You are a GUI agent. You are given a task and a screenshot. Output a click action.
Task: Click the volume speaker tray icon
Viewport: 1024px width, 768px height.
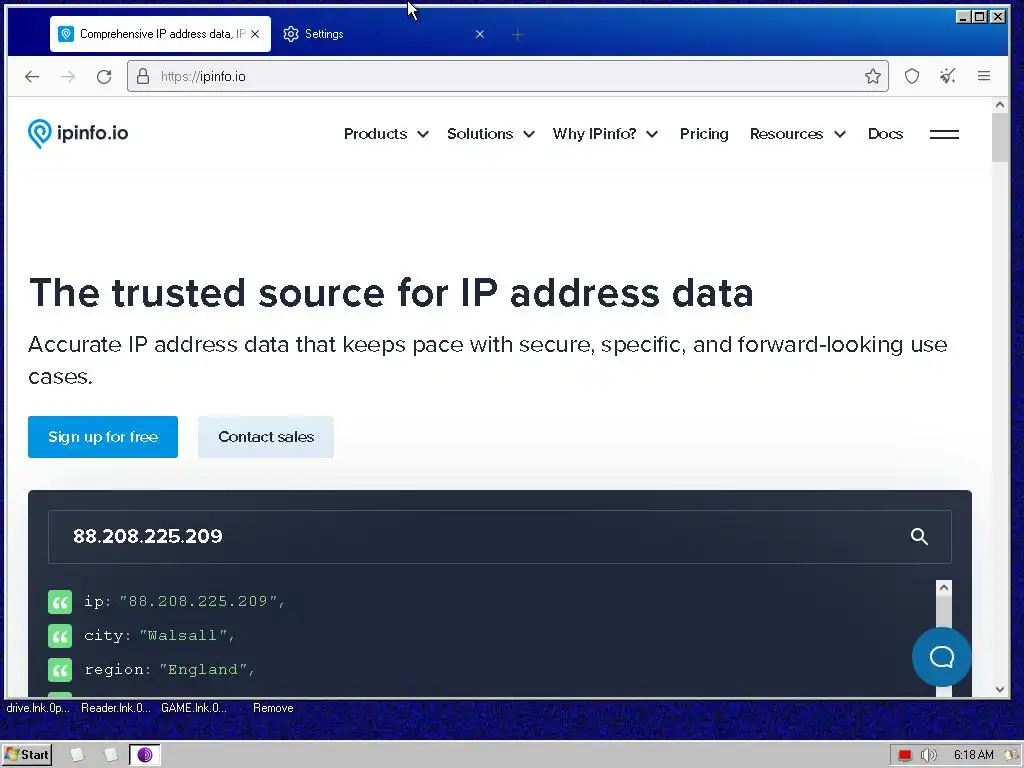coord(928,755)
